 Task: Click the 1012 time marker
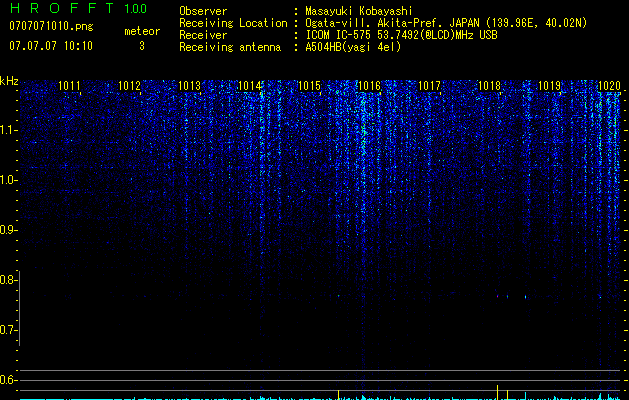(130, 86)
